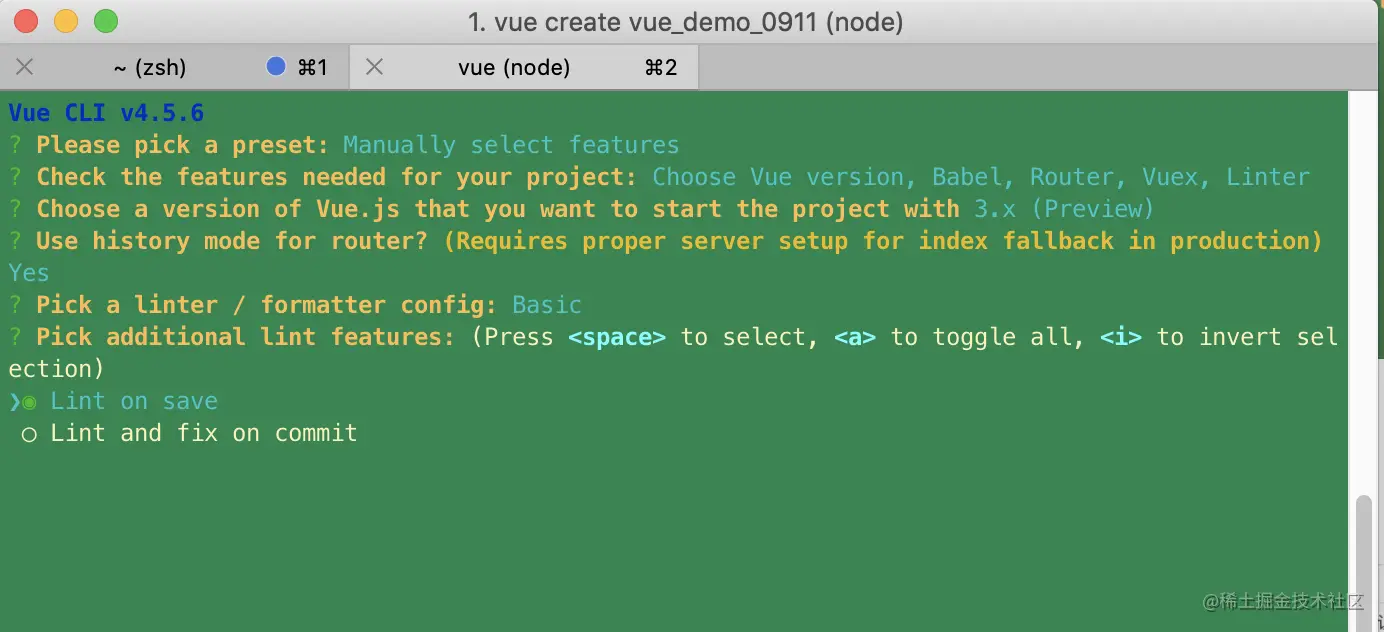Click the question mark before 'Please pick a preset'
This screenshot has width=1384, height=632.
(x=15, y=145)
